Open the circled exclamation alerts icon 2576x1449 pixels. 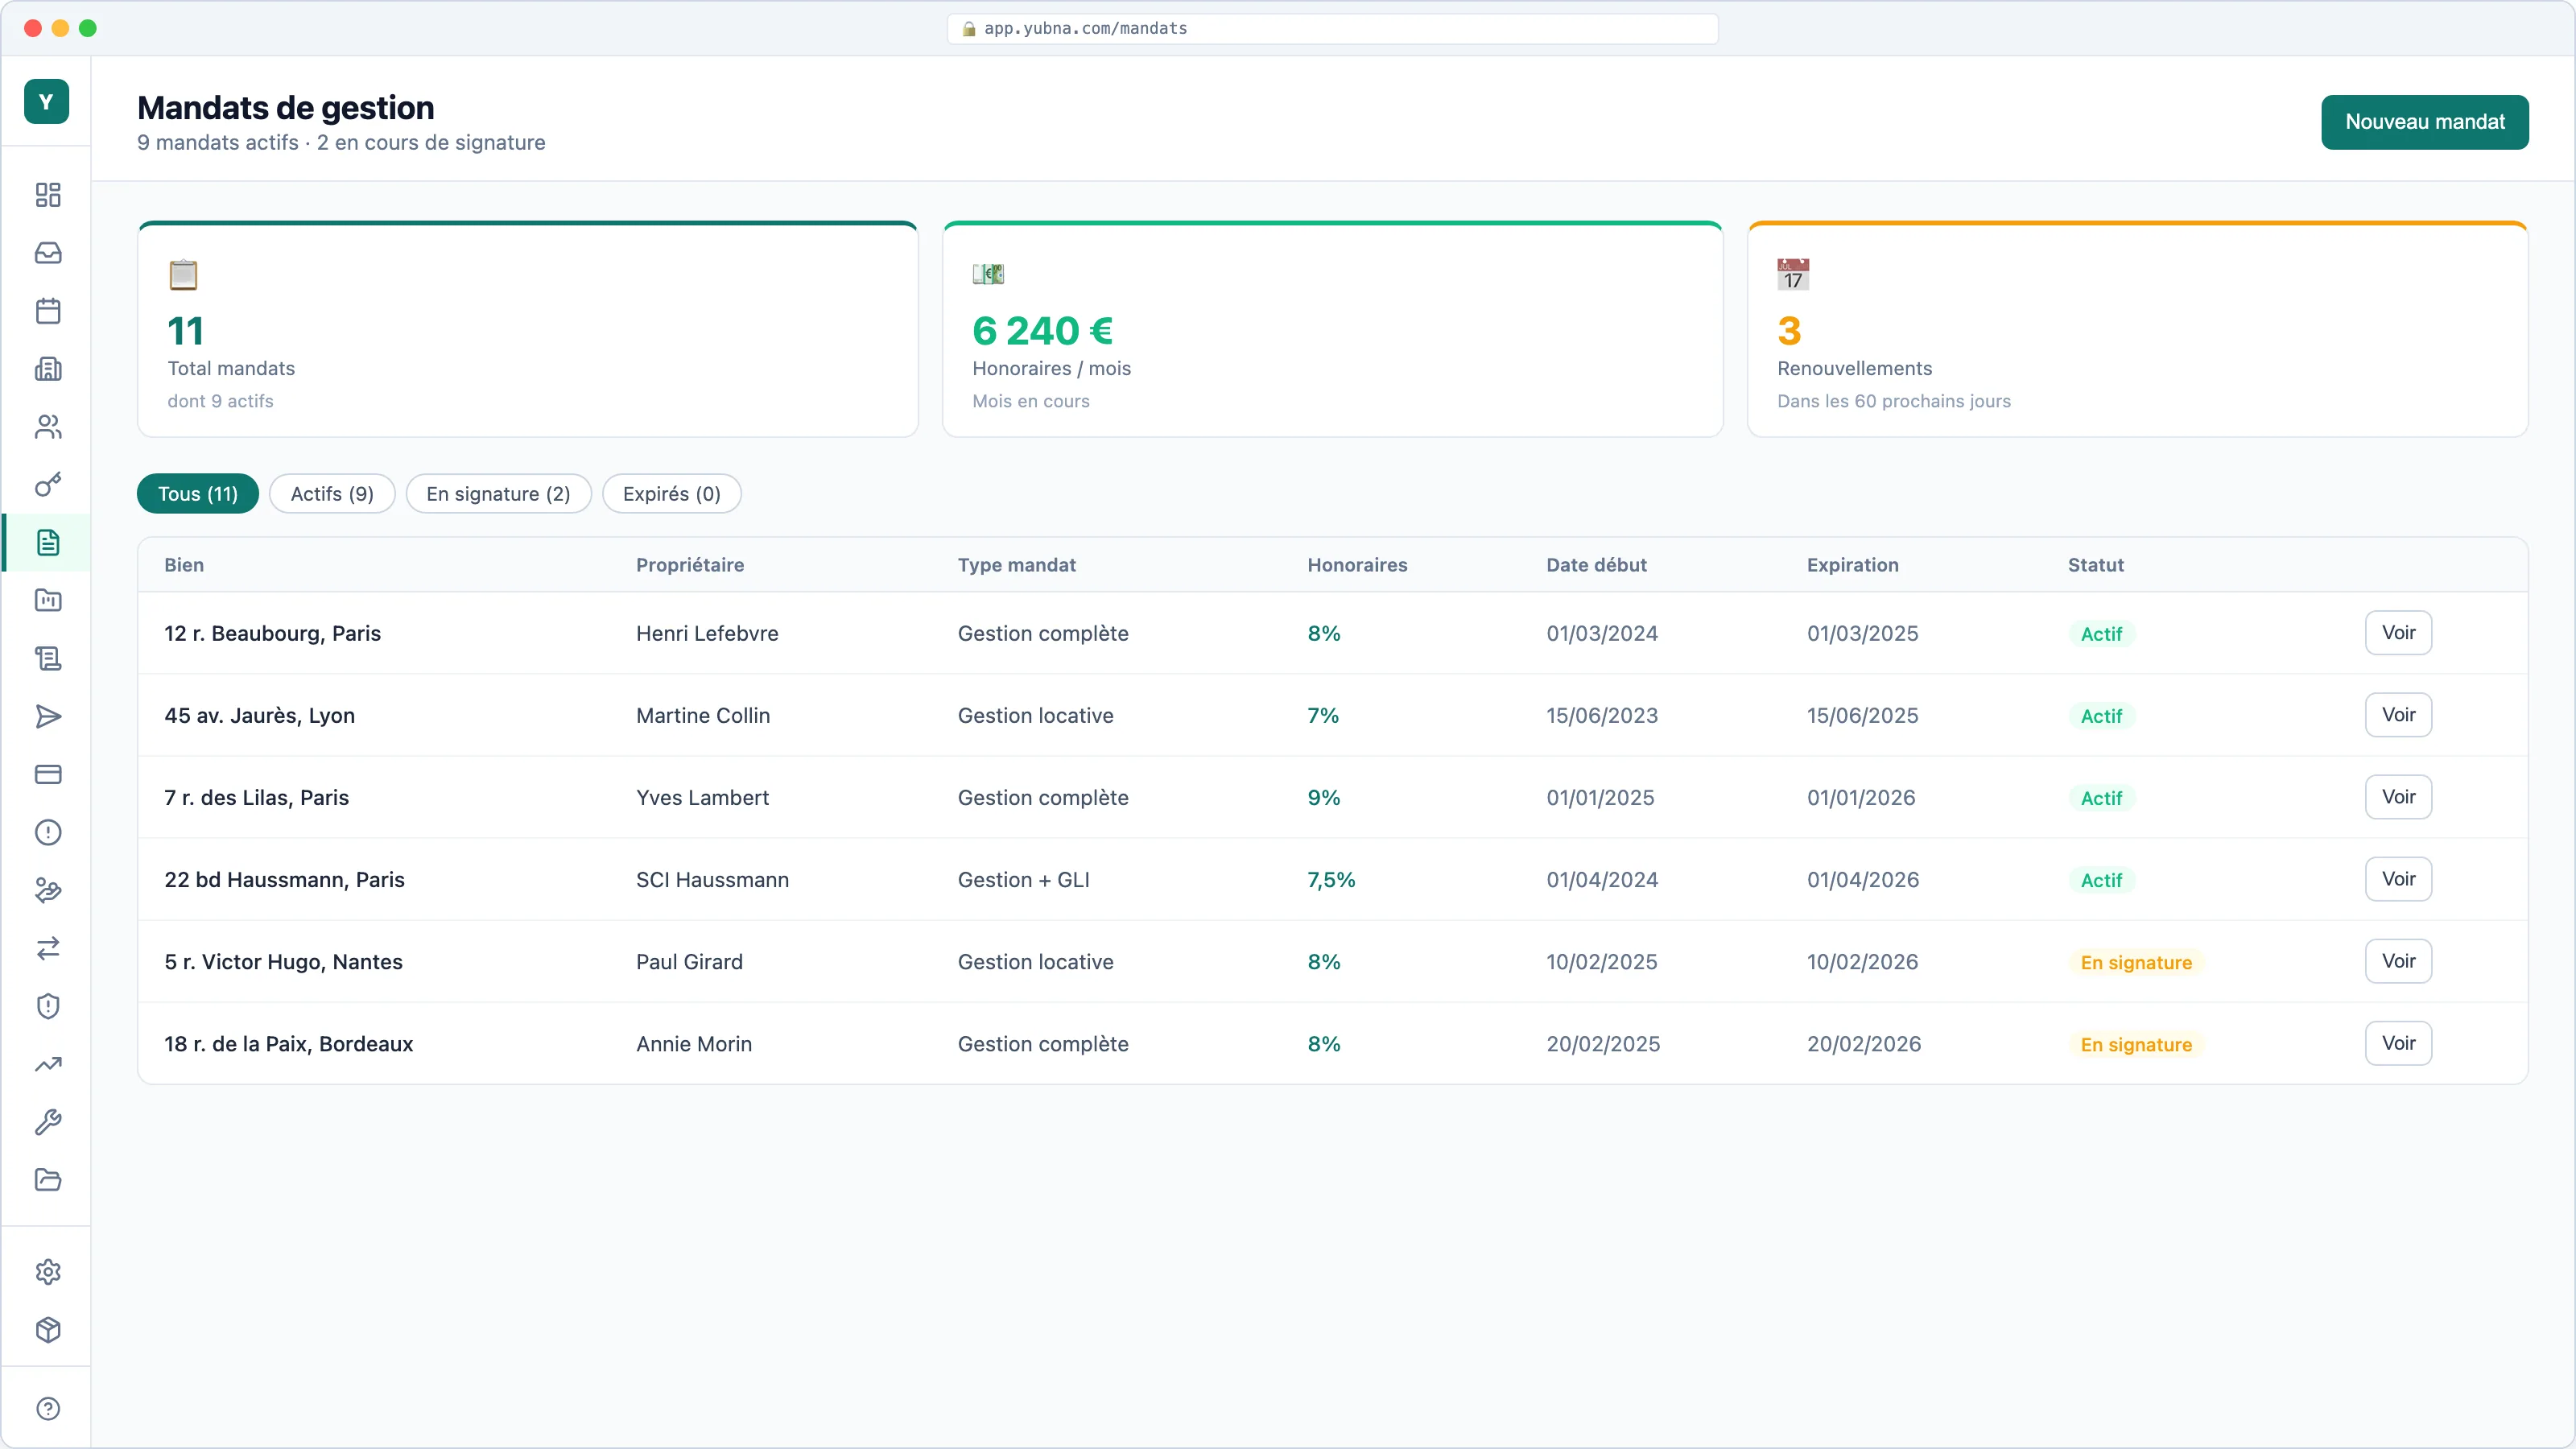pos(48,833)
